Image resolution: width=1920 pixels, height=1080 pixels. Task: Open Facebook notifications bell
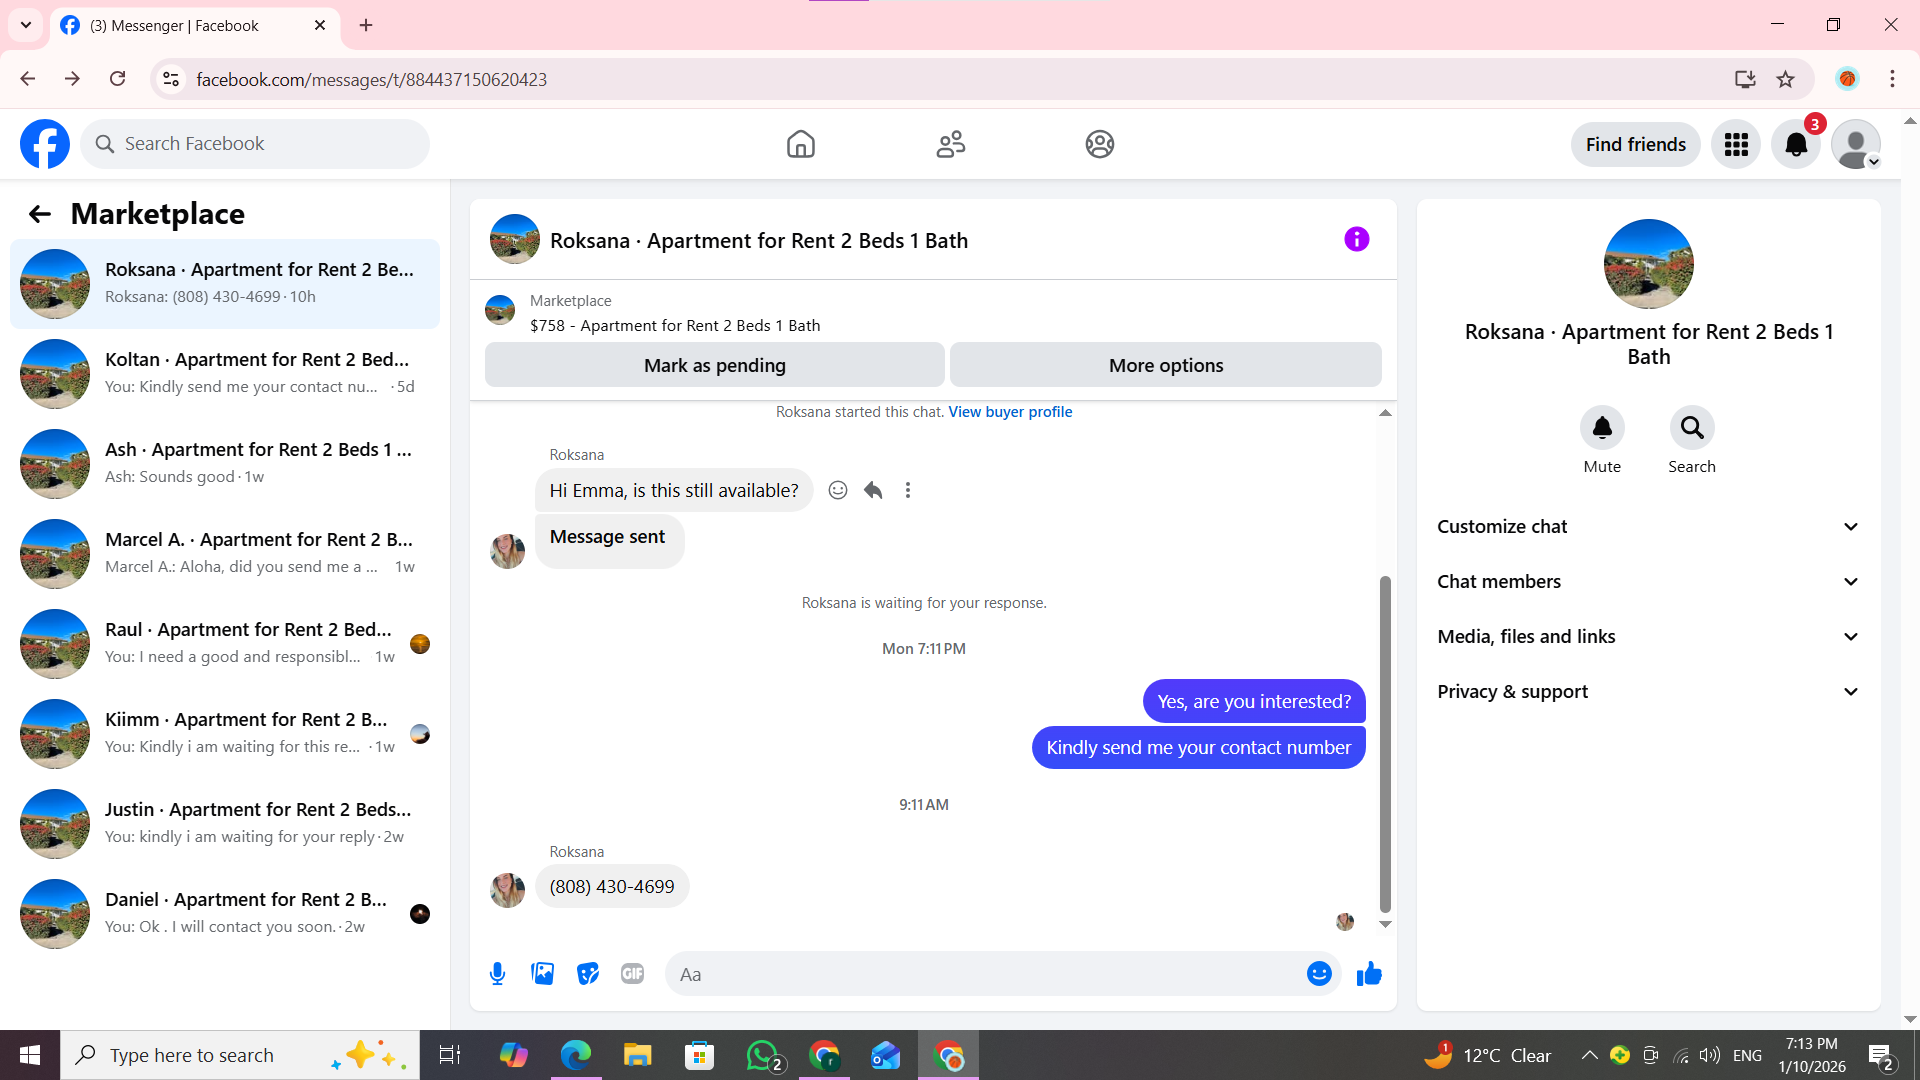(1796, 144)
